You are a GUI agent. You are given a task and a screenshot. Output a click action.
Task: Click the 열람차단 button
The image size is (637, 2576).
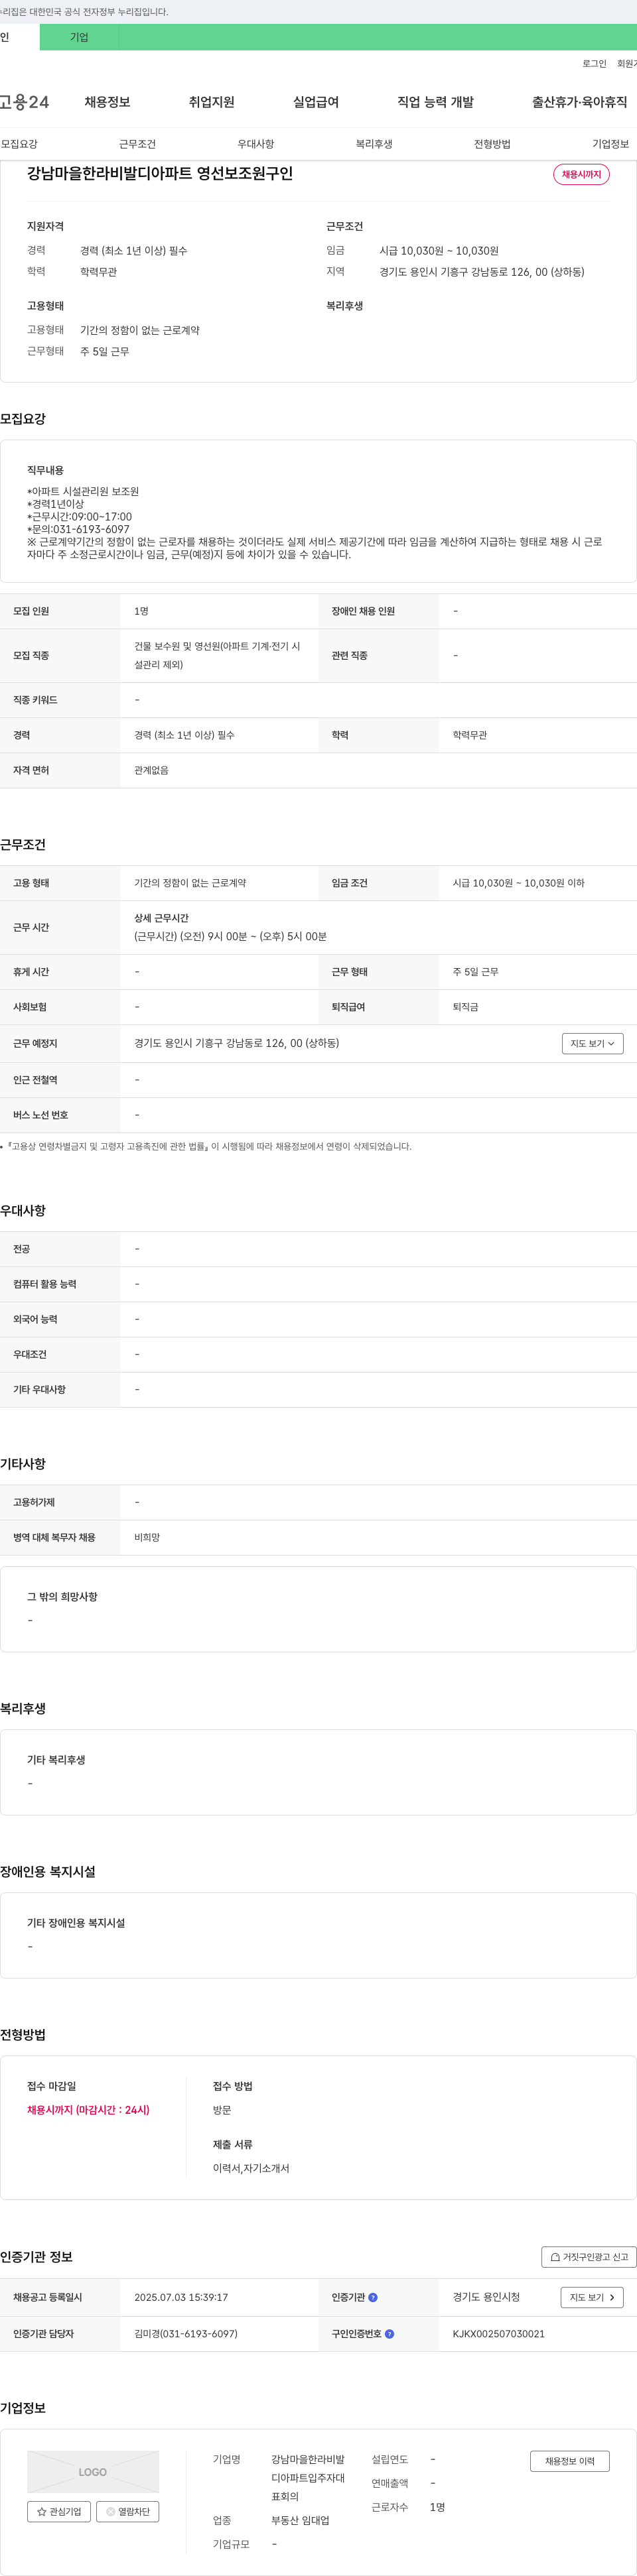(128, 2511)
